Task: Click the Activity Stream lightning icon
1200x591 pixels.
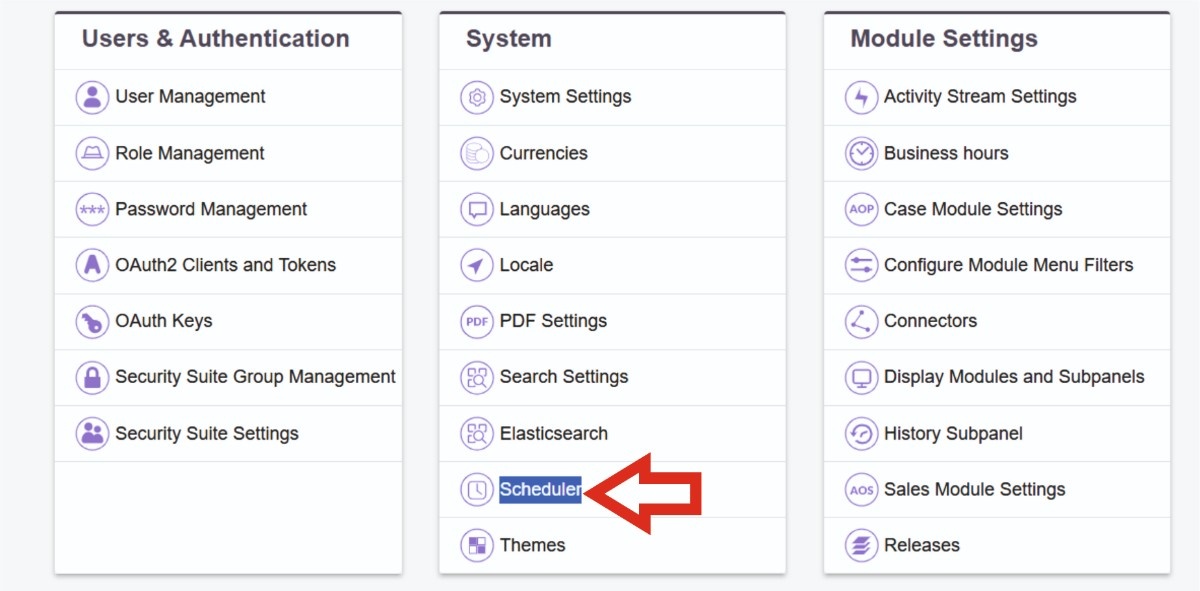Action: point(861,97)
